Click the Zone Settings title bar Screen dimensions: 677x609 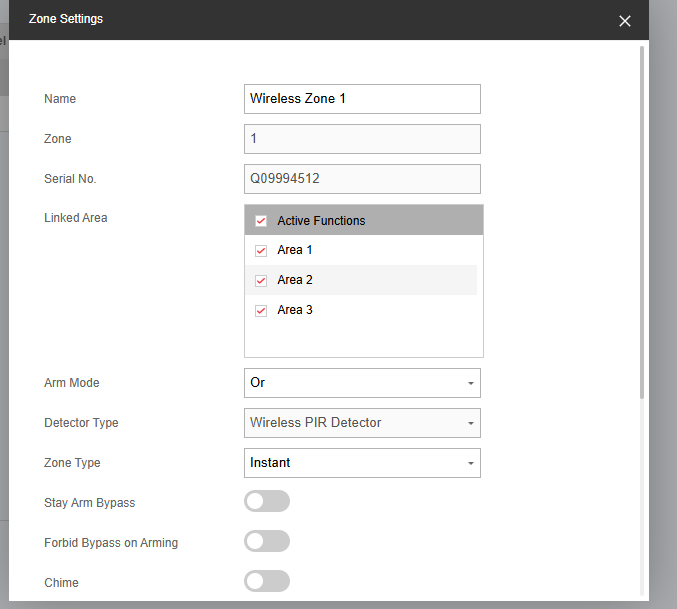(300, 20)
